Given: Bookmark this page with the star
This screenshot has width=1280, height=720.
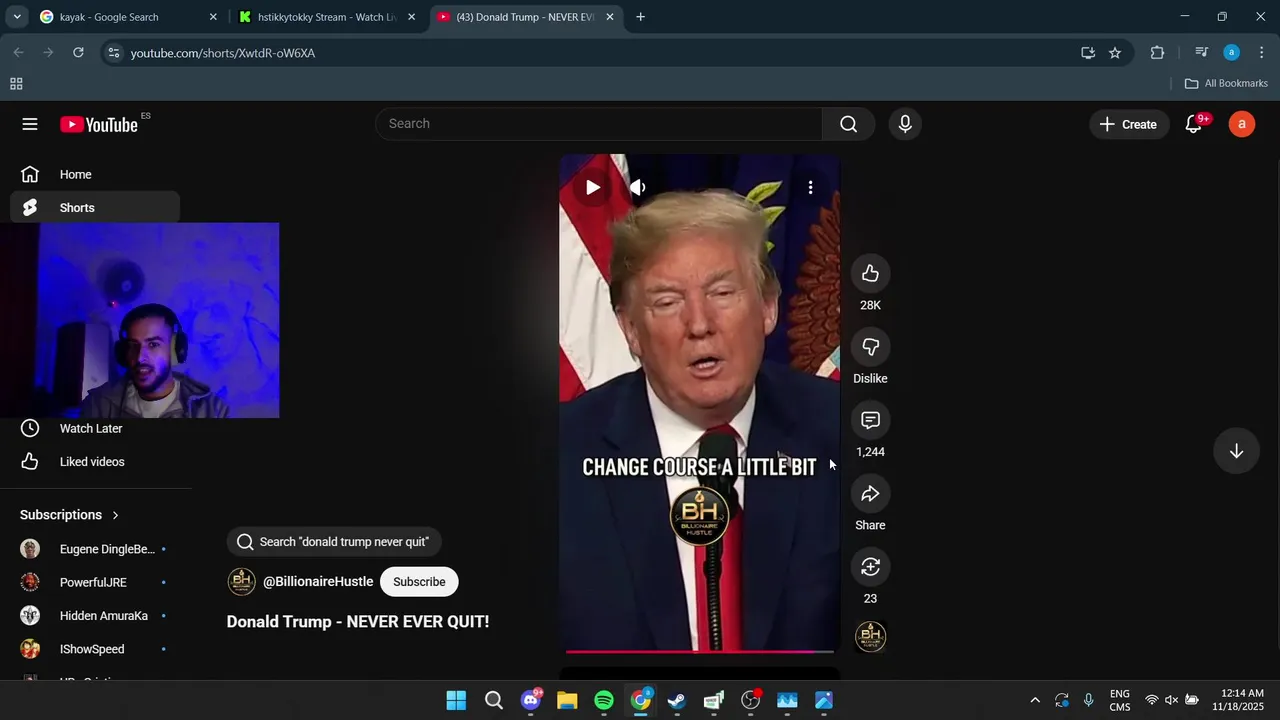Looking at the screenshot, I should tap(1115, 53).
